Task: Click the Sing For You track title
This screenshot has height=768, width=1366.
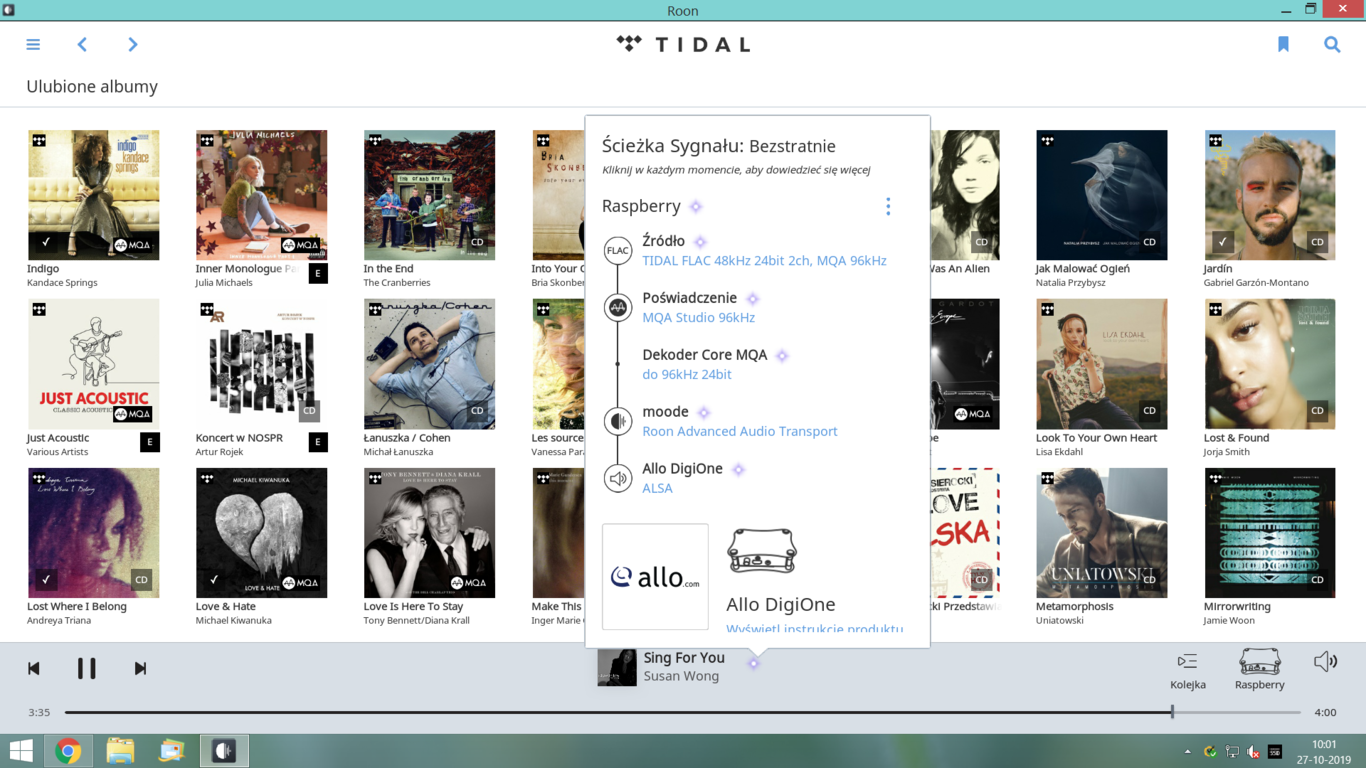Action: click(x=684, y=658)
